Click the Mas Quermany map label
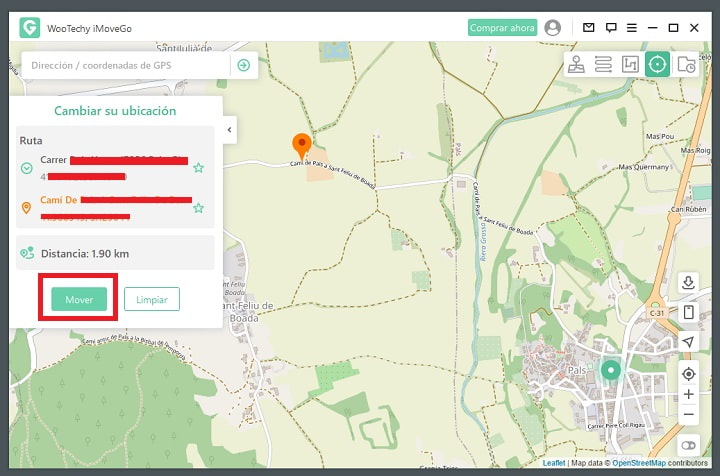 (x=643, y=167)
